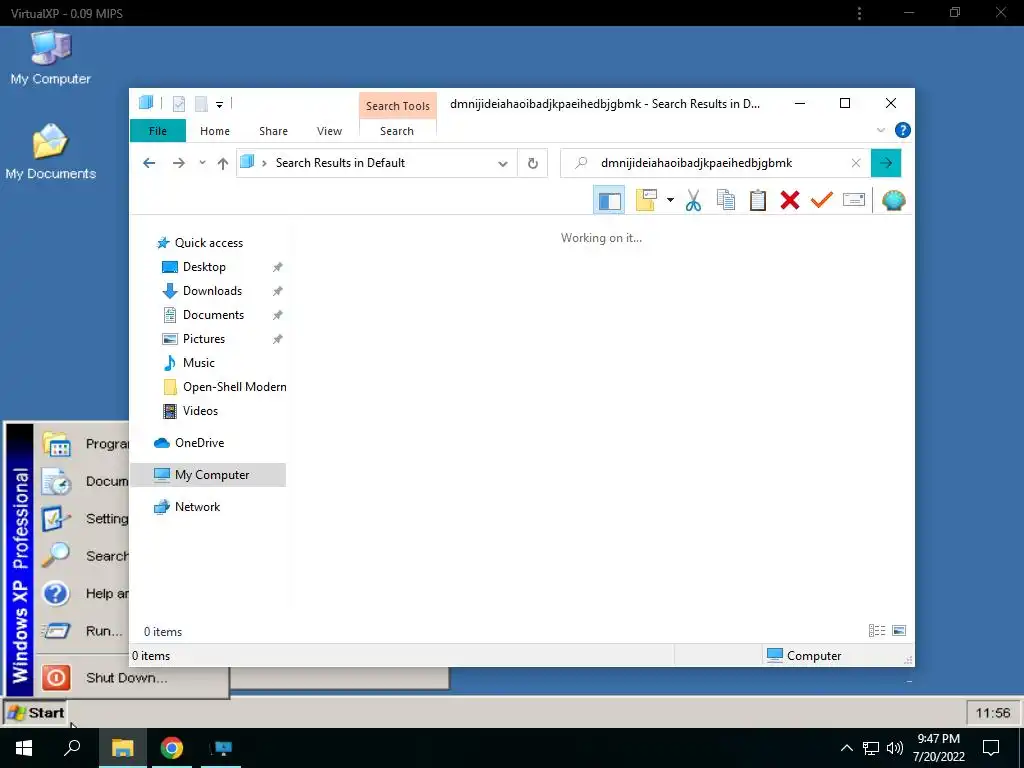Viewport: 1024px width, 768px height.
Task: Click the File Explorer taskbar icon
Action: tap(122, 748)
